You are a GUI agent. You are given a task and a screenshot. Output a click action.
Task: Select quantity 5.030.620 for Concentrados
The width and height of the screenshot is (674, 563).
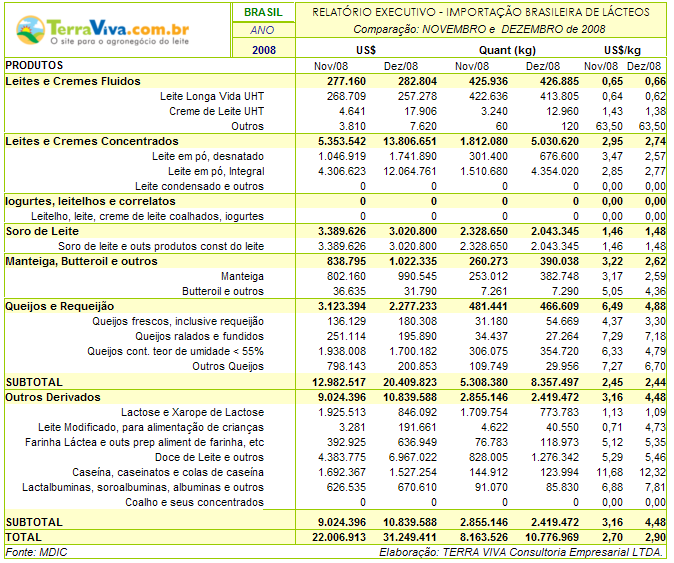555,141
